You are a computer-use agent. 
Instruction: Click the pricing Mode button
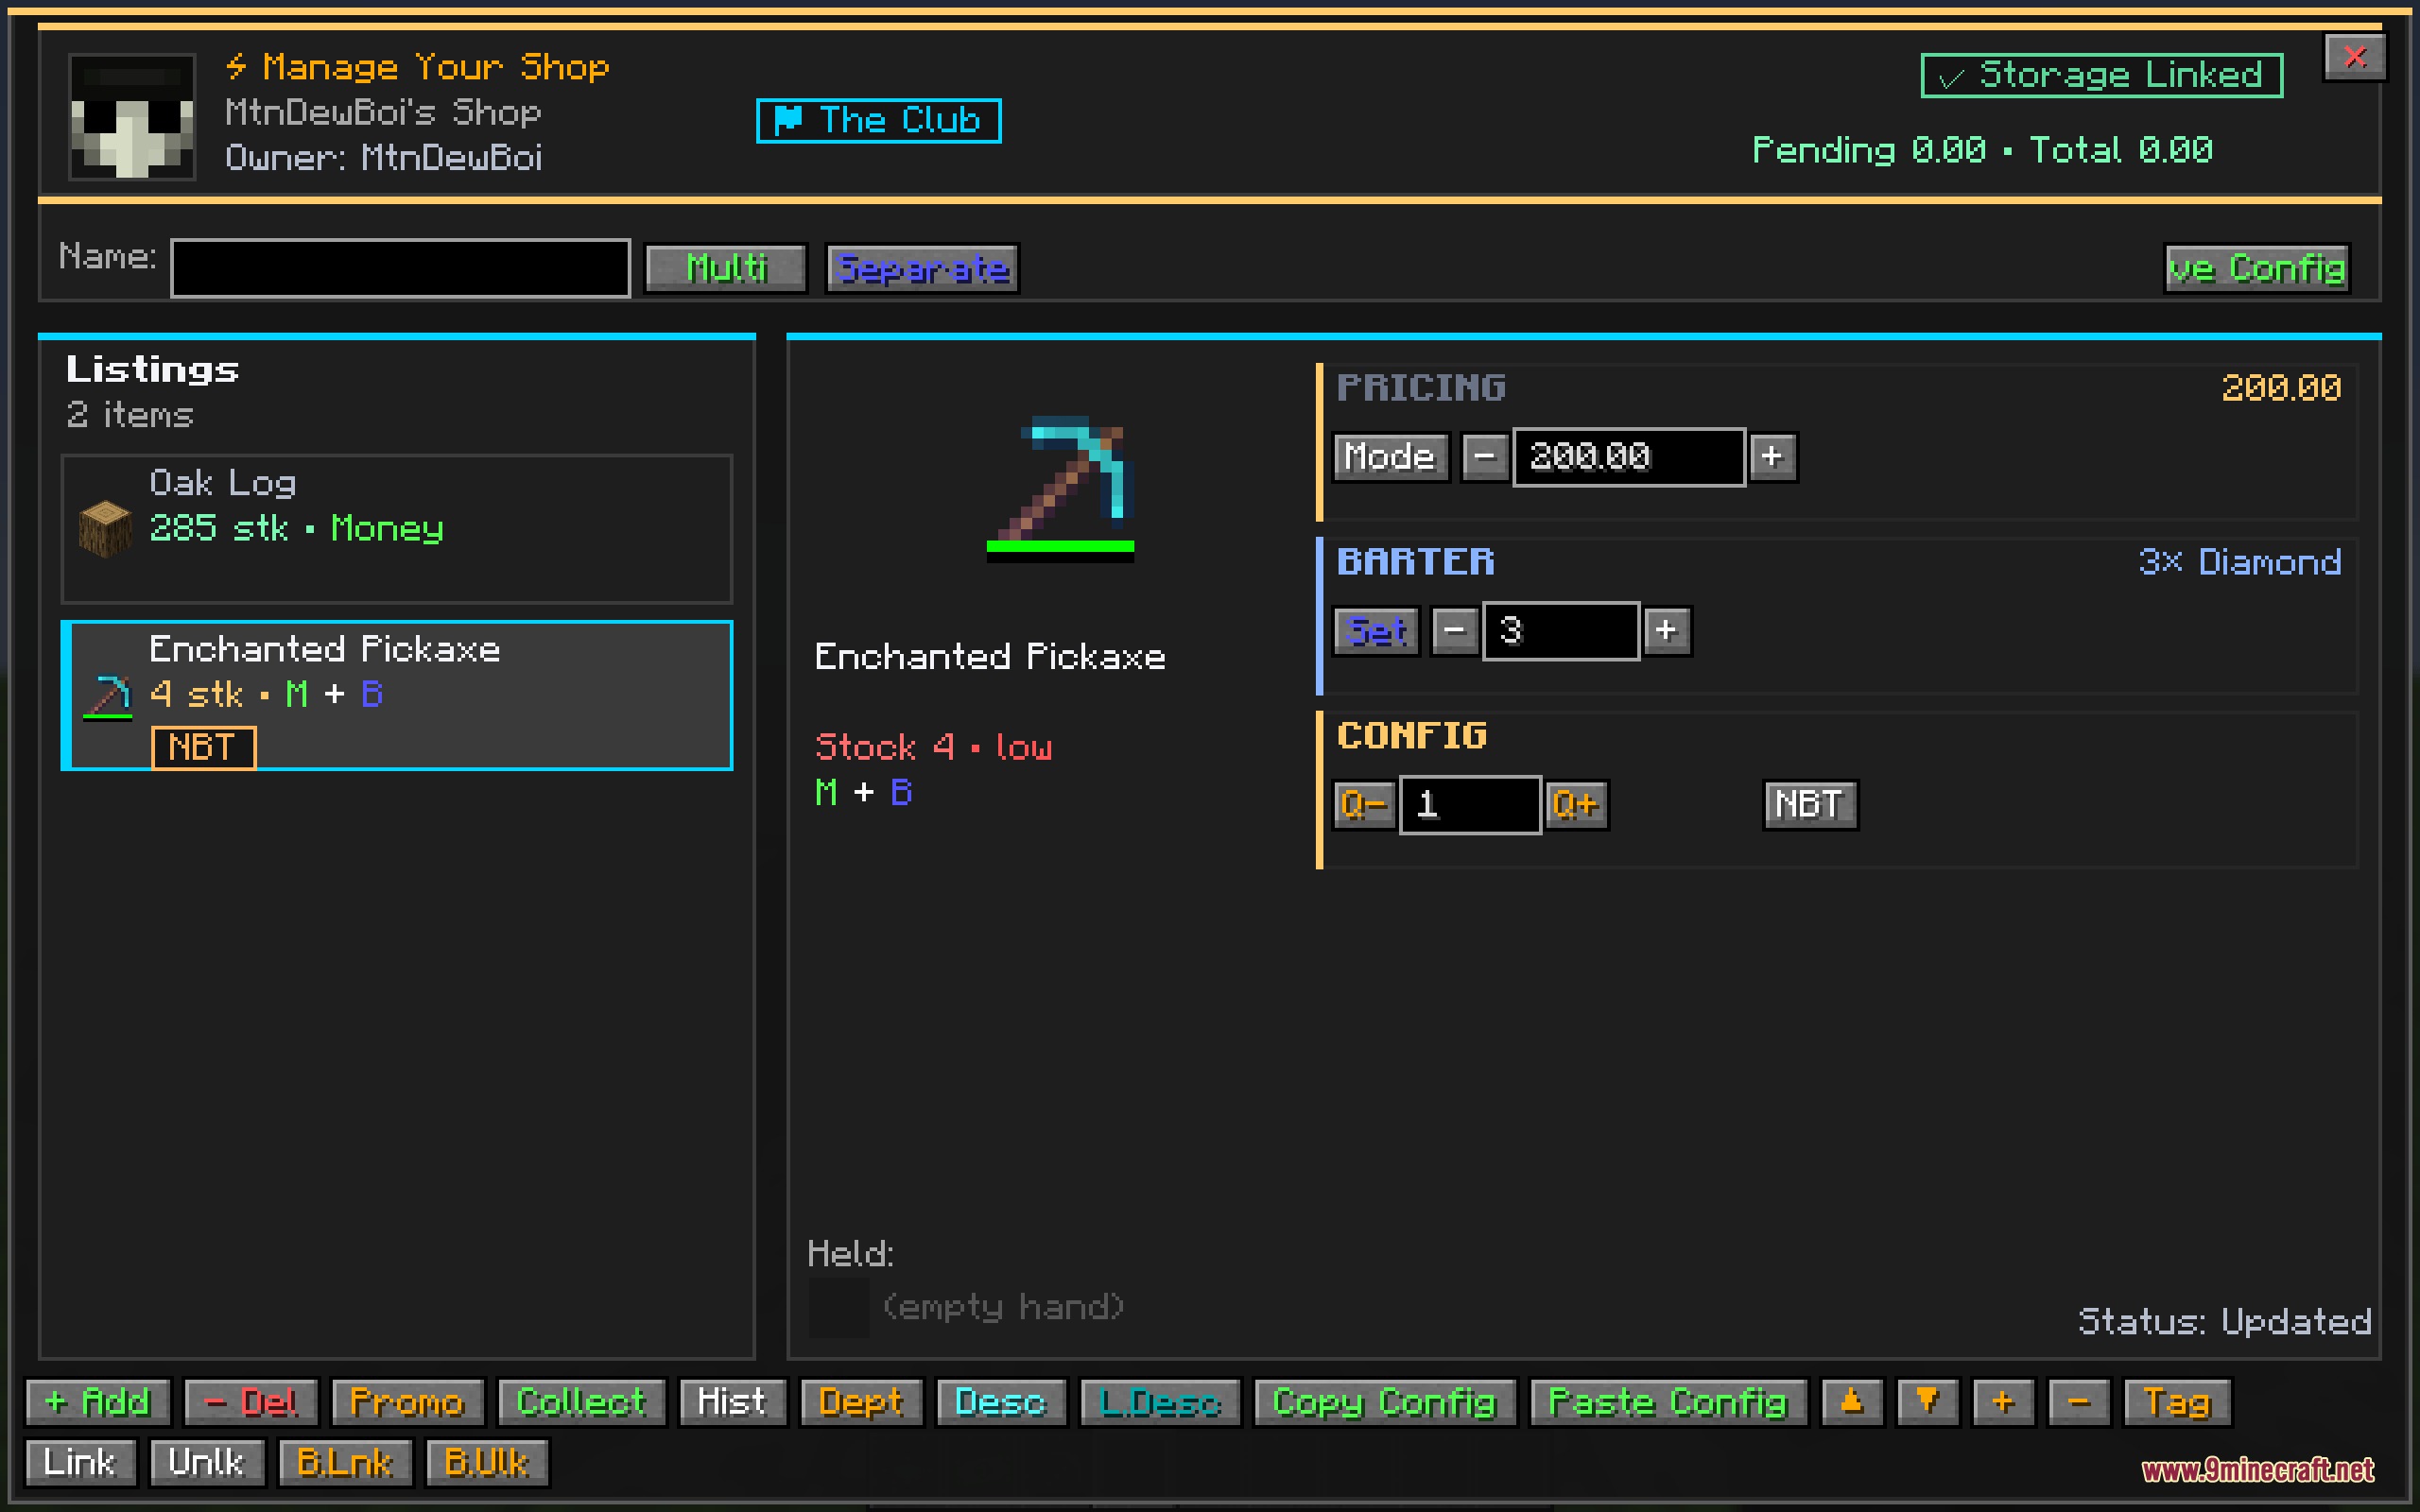tap(1391, 457)
